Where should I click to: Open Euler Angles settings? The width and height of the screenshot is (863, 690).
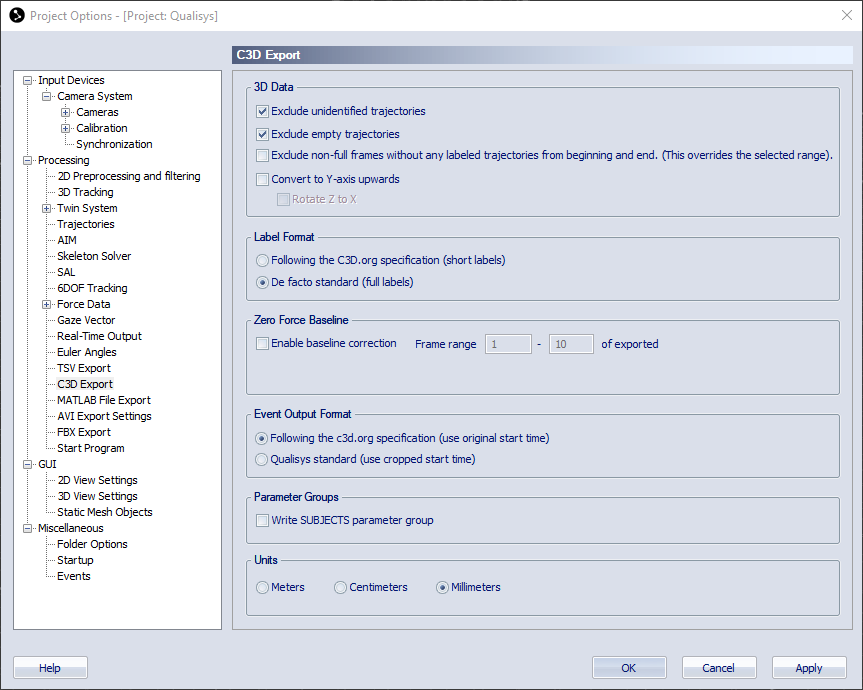click(86, 352)
